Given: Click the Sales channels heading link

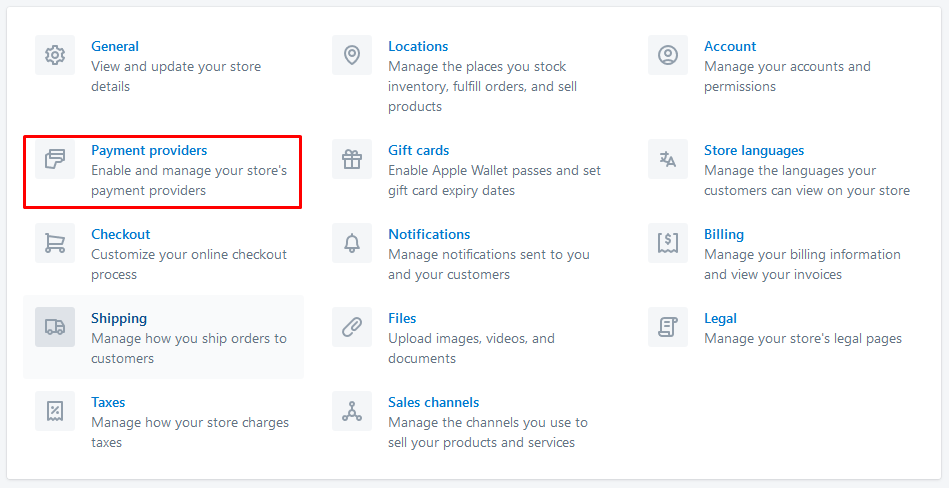Looking at the screenshot, I should coord(433,403).
